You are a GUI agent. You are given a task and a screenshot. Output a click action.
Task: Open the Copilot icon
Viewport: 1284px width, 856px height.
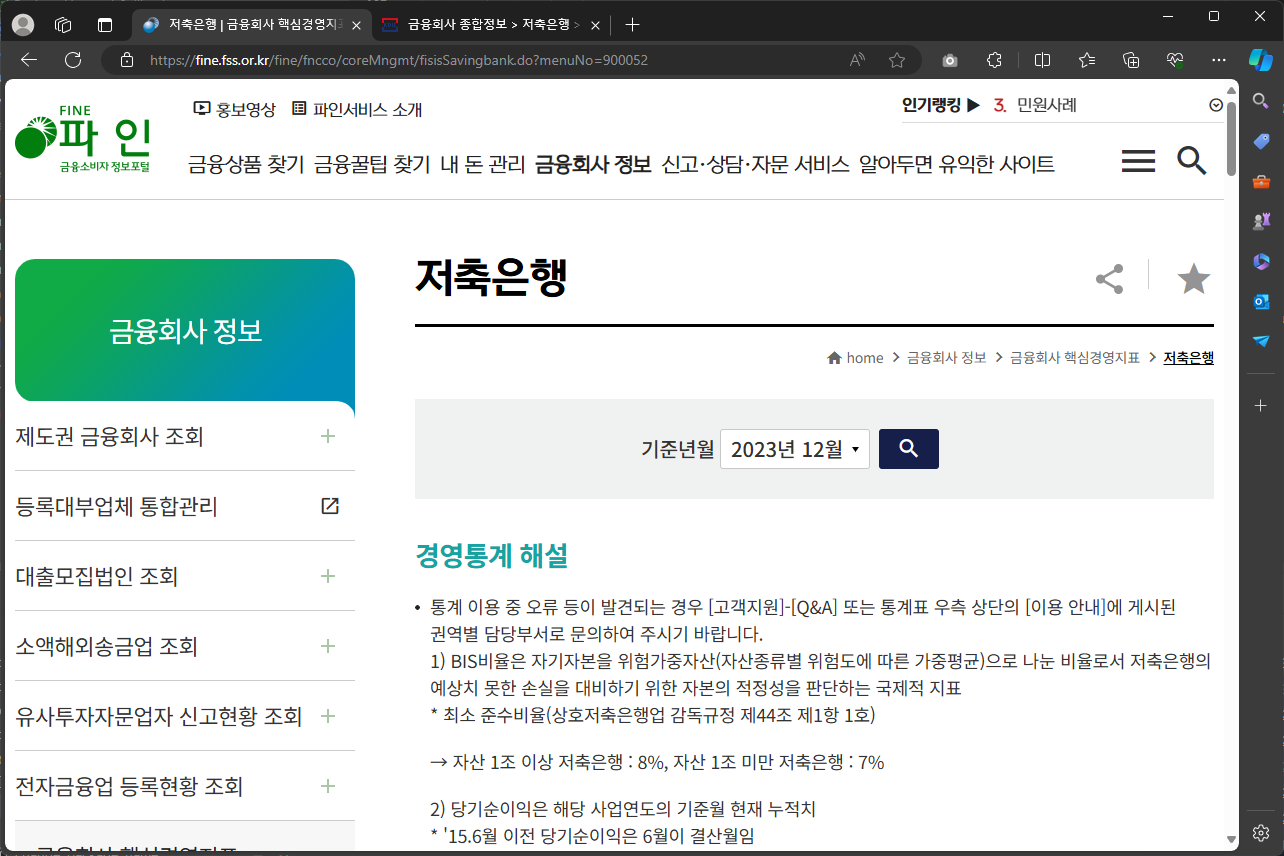point(1261,60)
